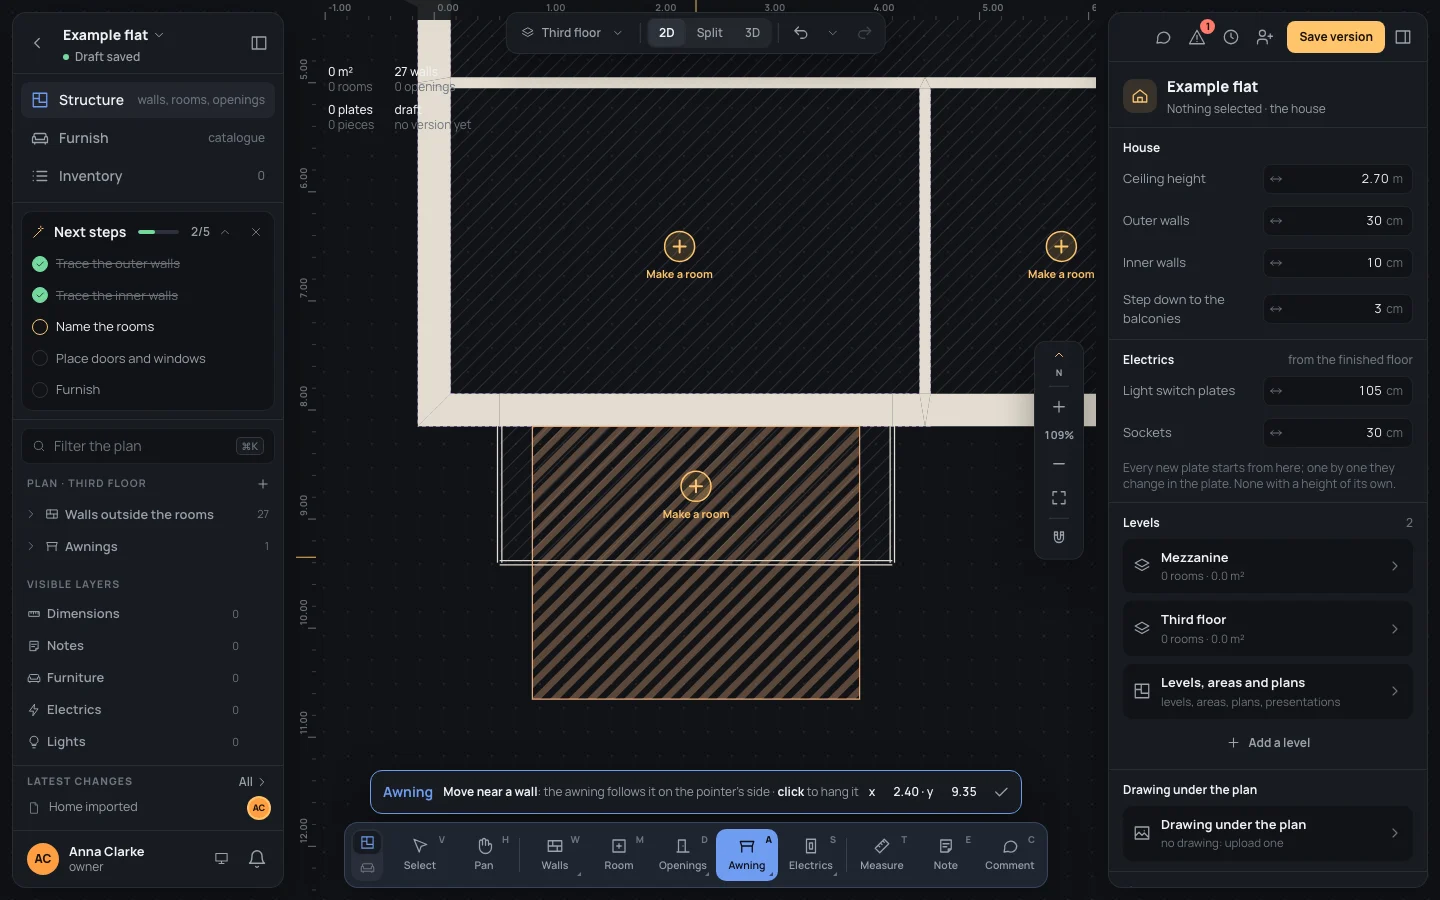
Task: Open the Inventory section
Action: point(148,176)
